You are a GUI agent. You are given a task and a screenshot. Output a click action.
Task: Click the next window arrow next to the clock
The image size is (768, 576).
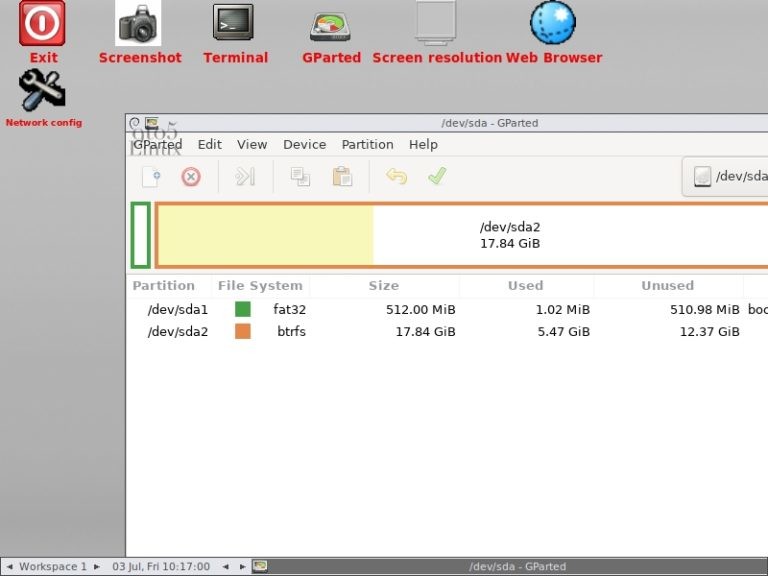242,567
